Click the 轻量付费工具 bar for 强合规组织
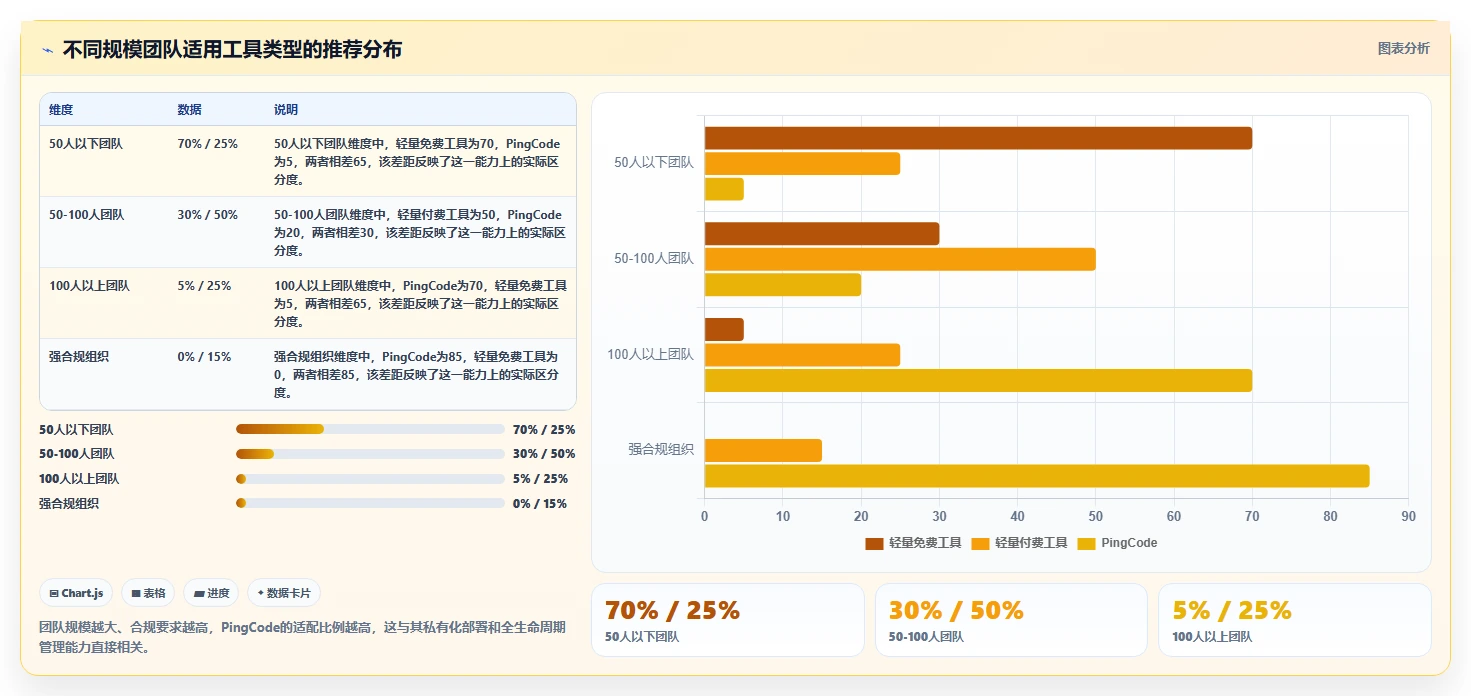This screenshot has width=1471, height=696. 763,450
